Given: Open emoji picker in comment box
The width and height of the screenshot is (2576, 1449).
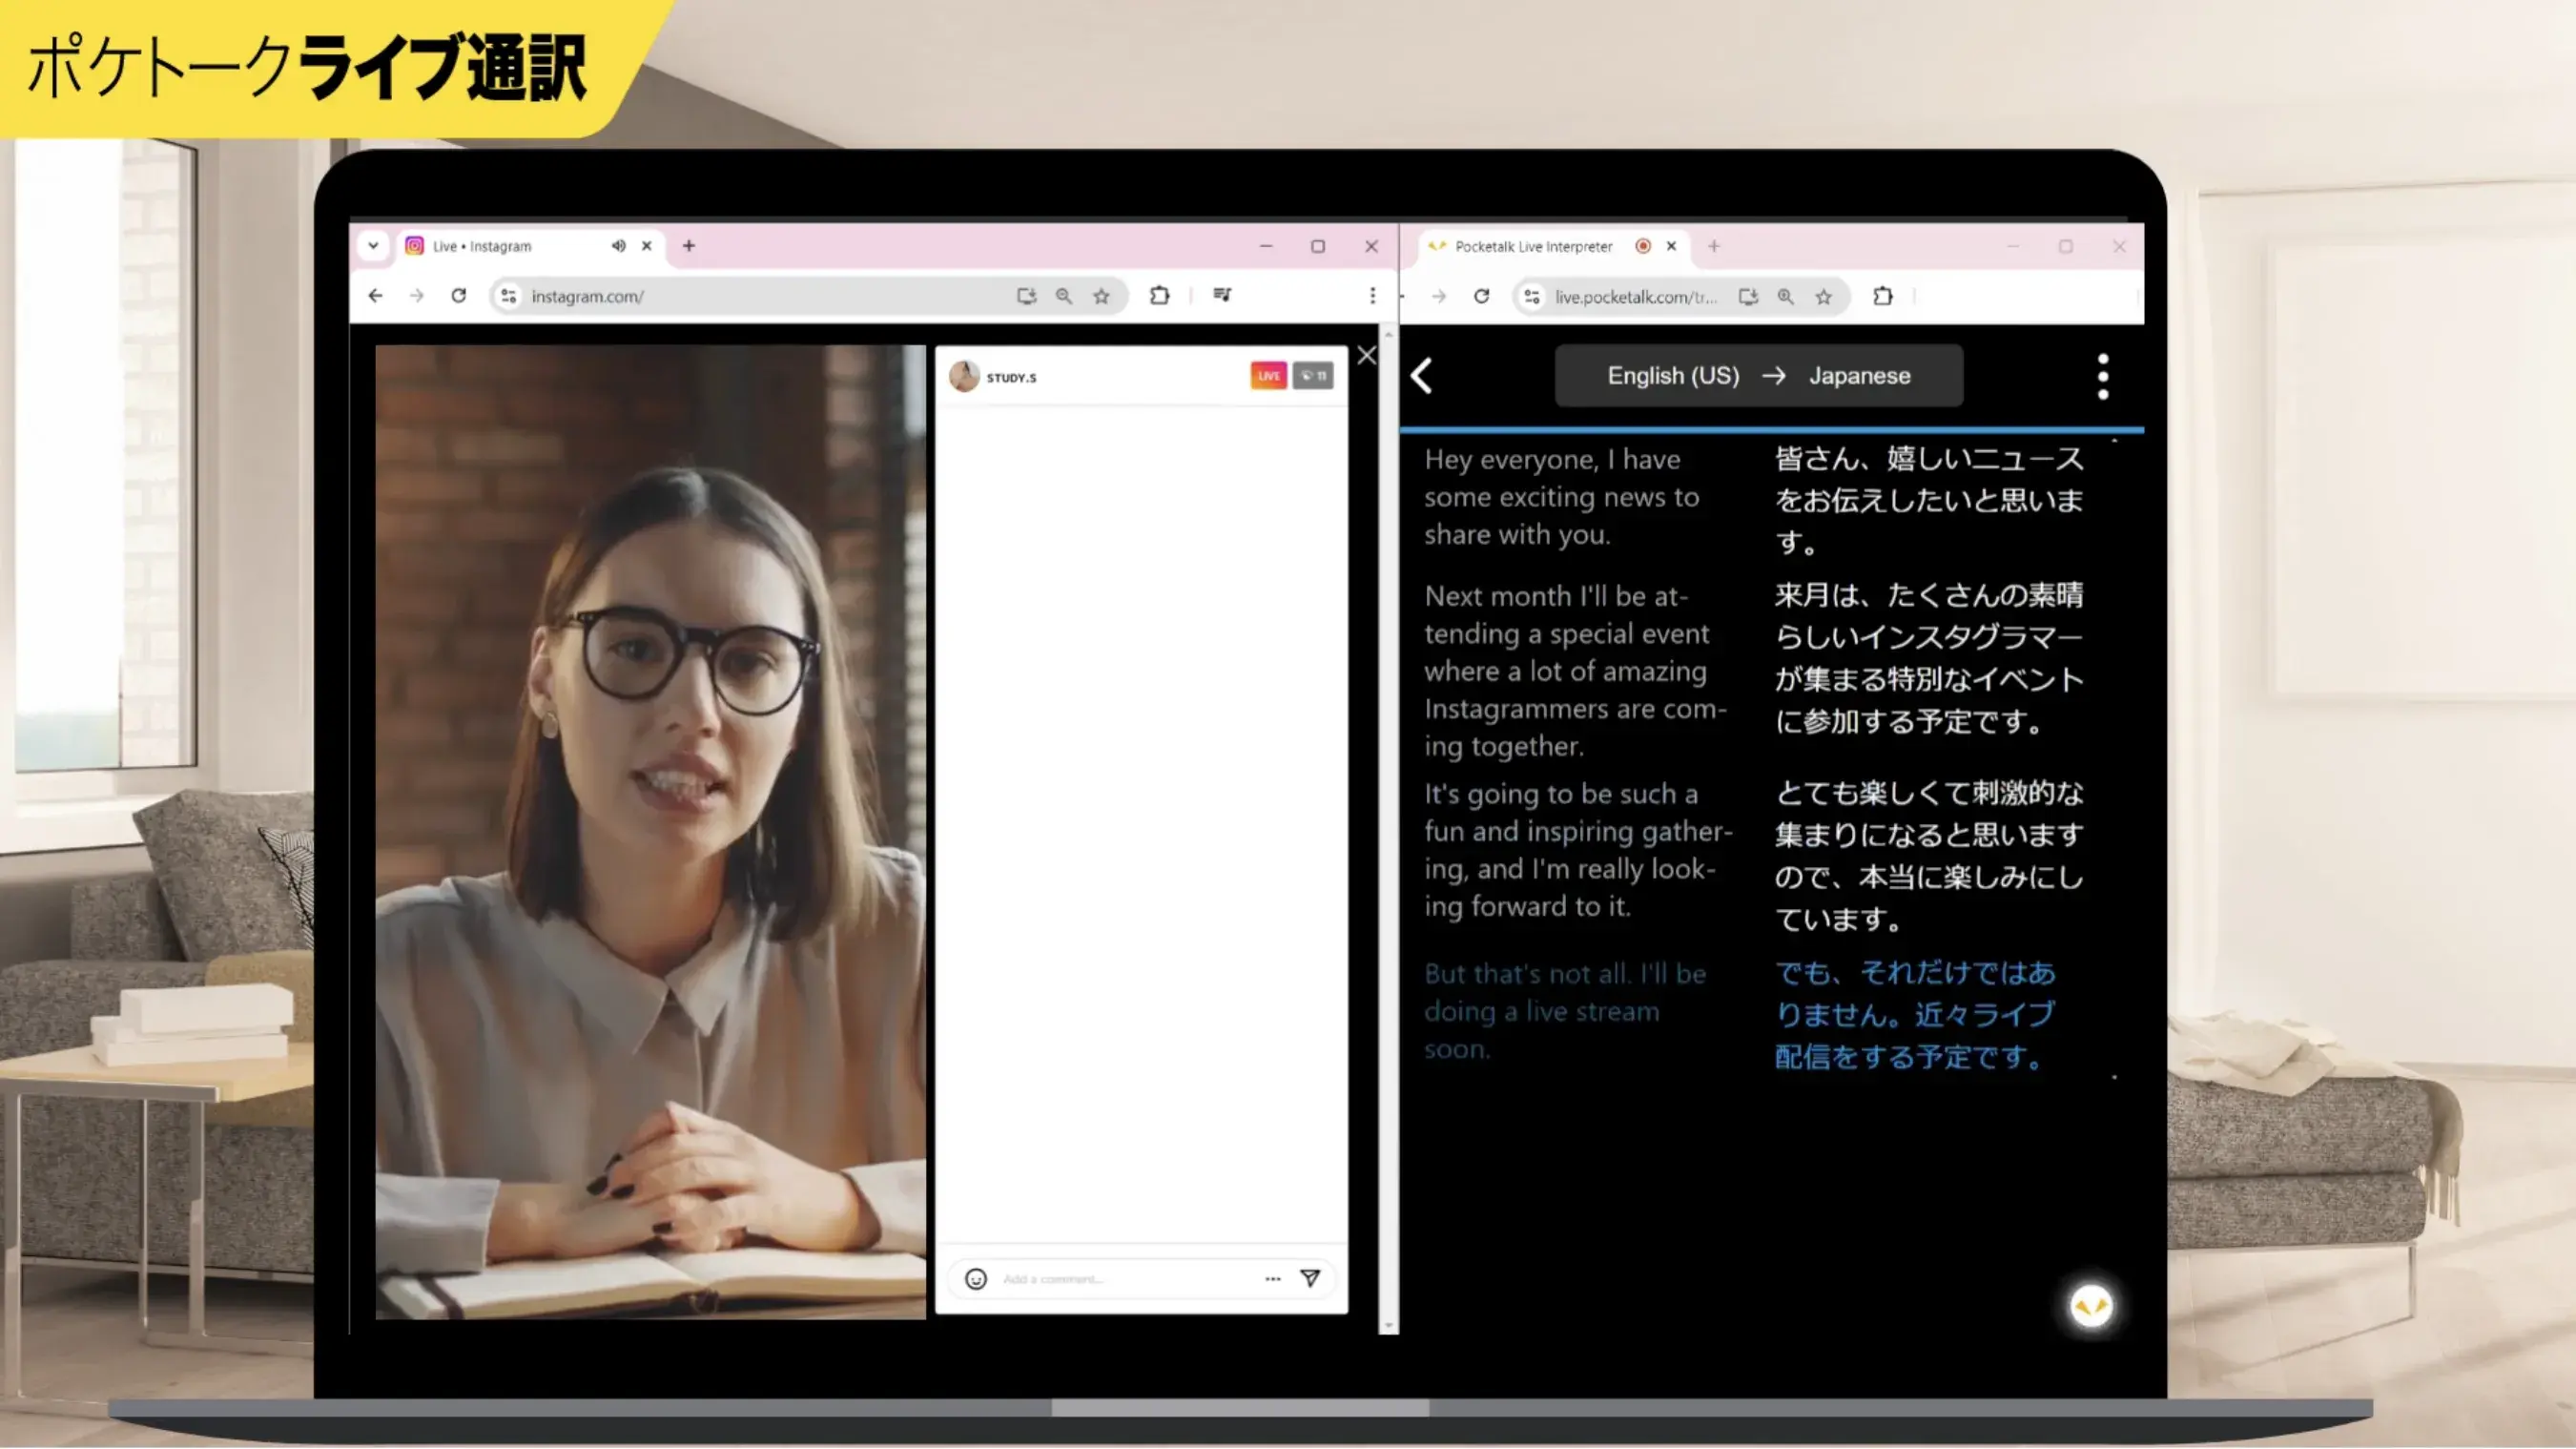Looking at the screenshot, I should [976, 1279].
